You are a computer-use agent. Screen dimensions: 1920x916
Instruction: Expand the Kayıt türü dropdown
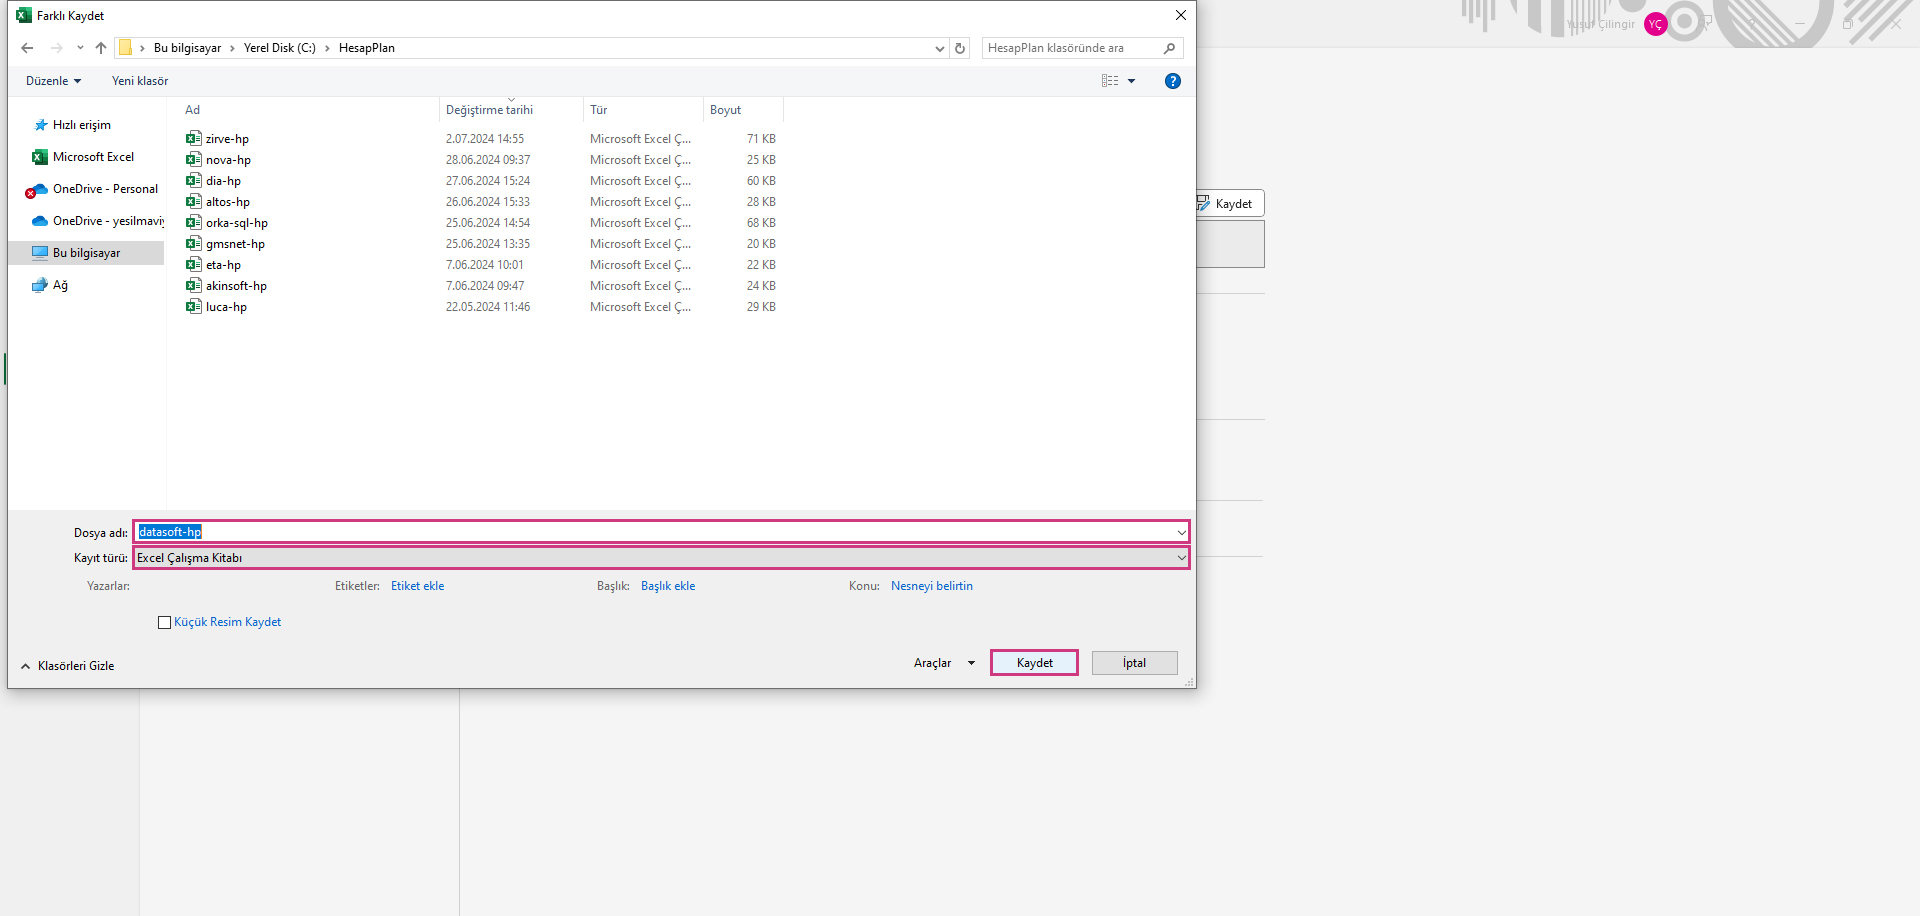pos(1181,558)
